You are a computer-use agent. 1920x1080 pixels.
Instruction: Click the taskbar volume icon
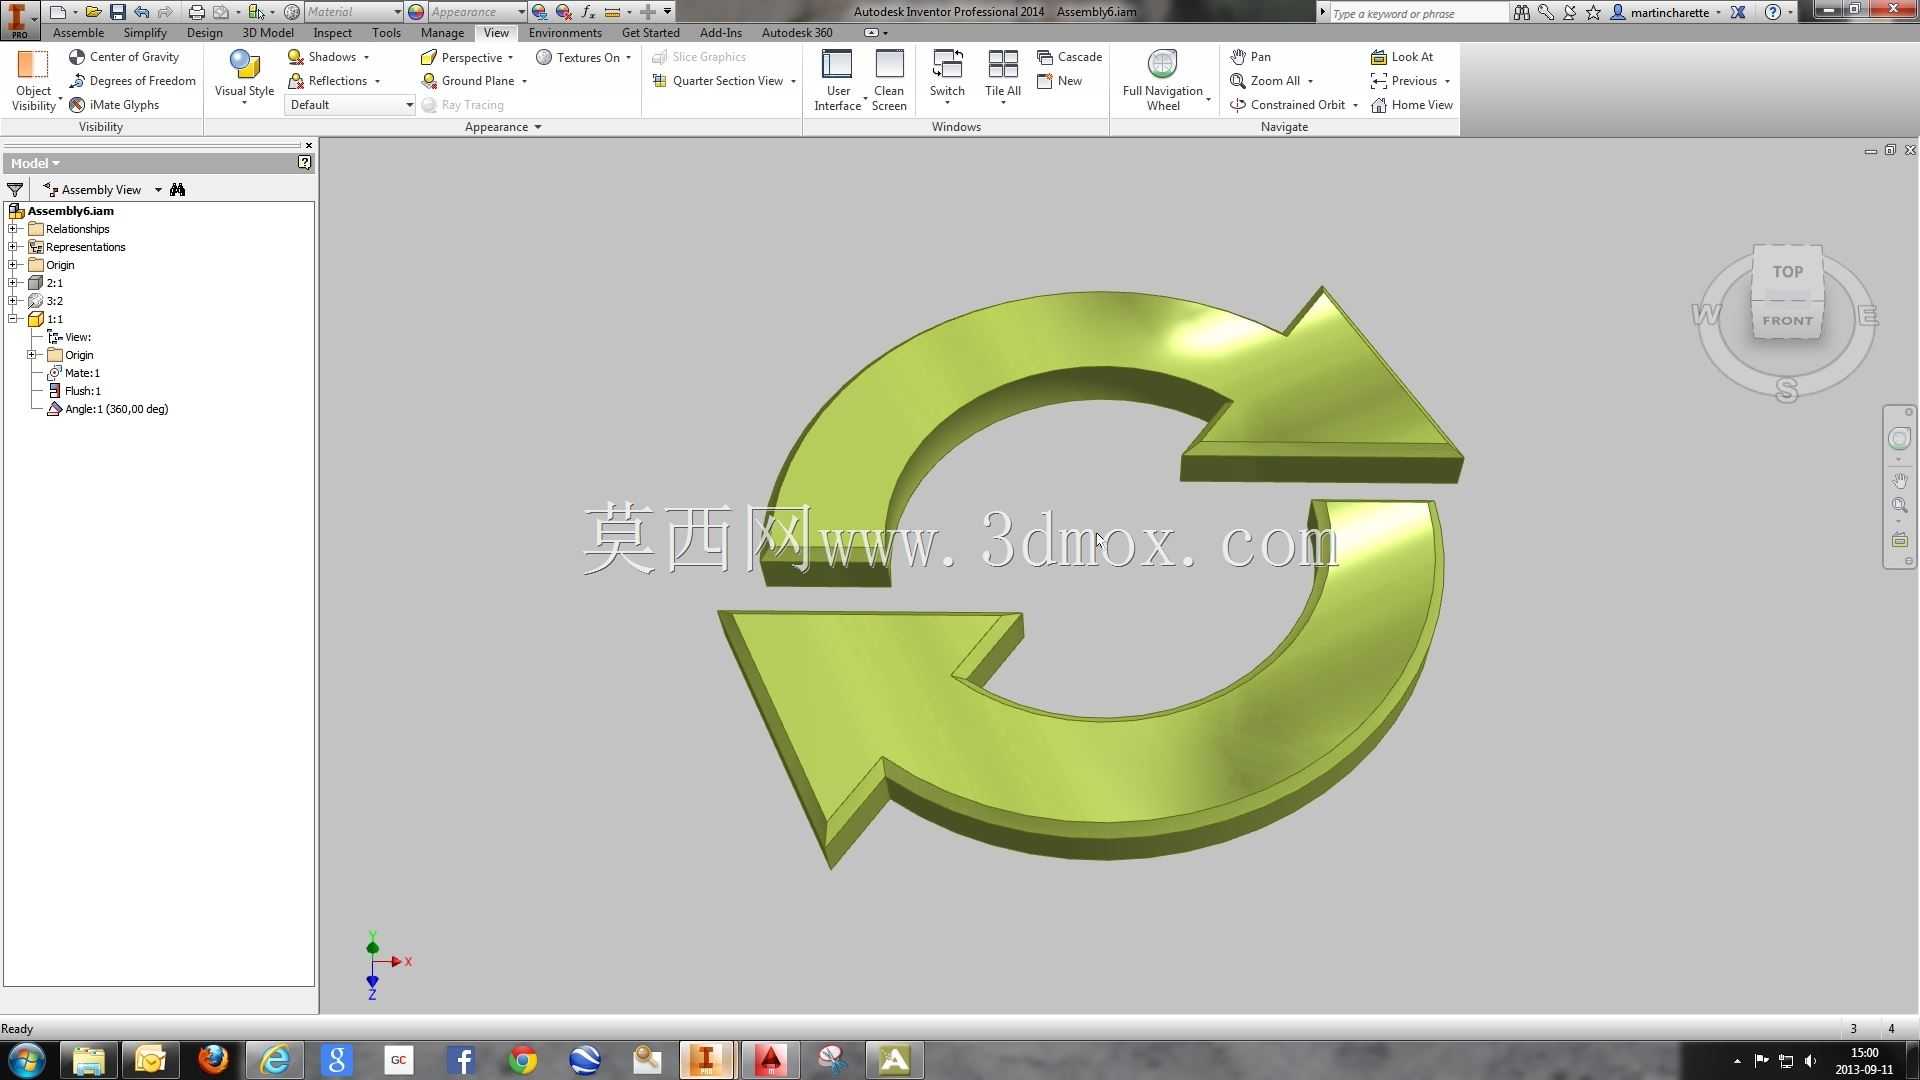(1810, 1061)
